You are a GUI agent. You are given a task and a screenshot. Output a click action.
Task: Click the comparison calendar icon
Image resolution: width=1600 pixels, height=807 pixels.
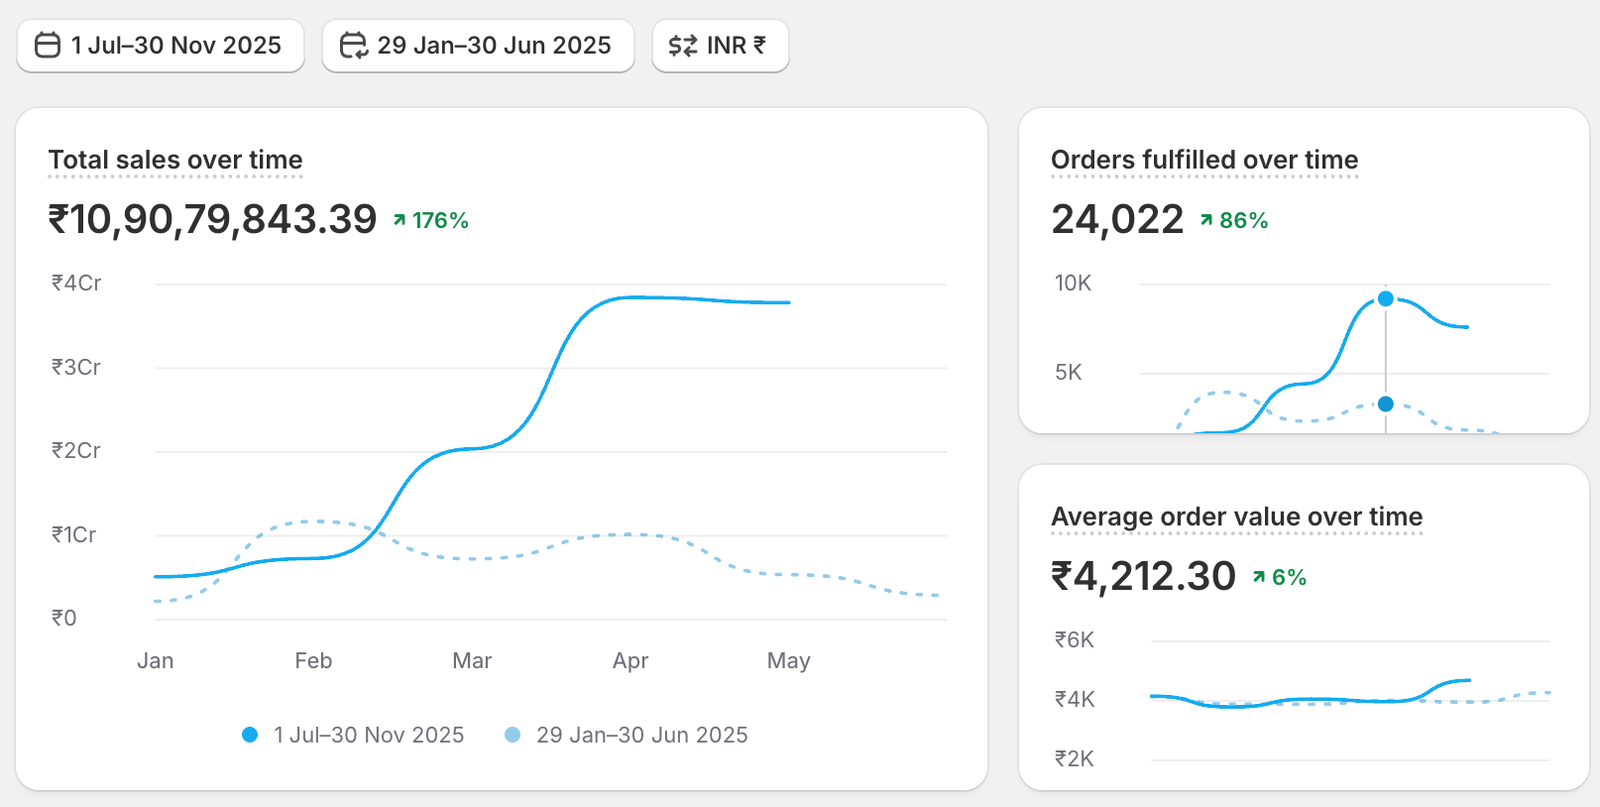(353, 46)
